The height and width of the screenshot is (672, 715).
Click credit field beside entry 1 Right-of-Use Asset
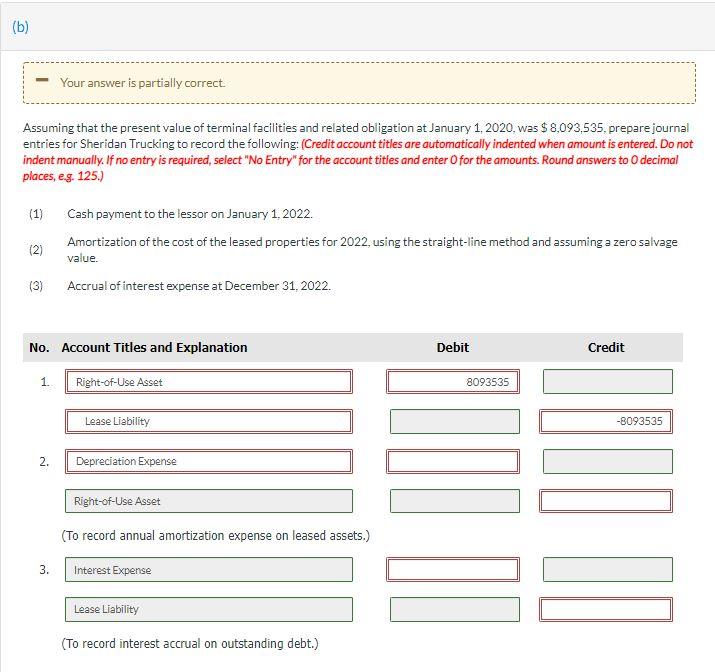607,382
